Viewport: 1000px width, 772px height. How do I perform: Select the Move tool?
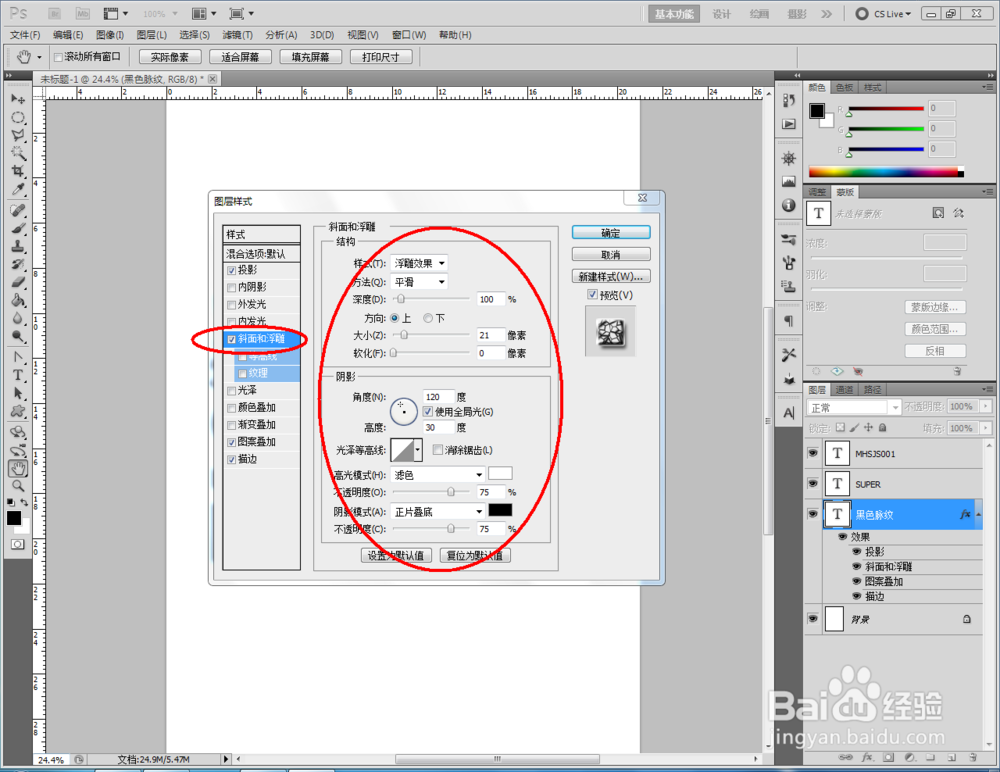pyautogui.click(x=18, y=100)
